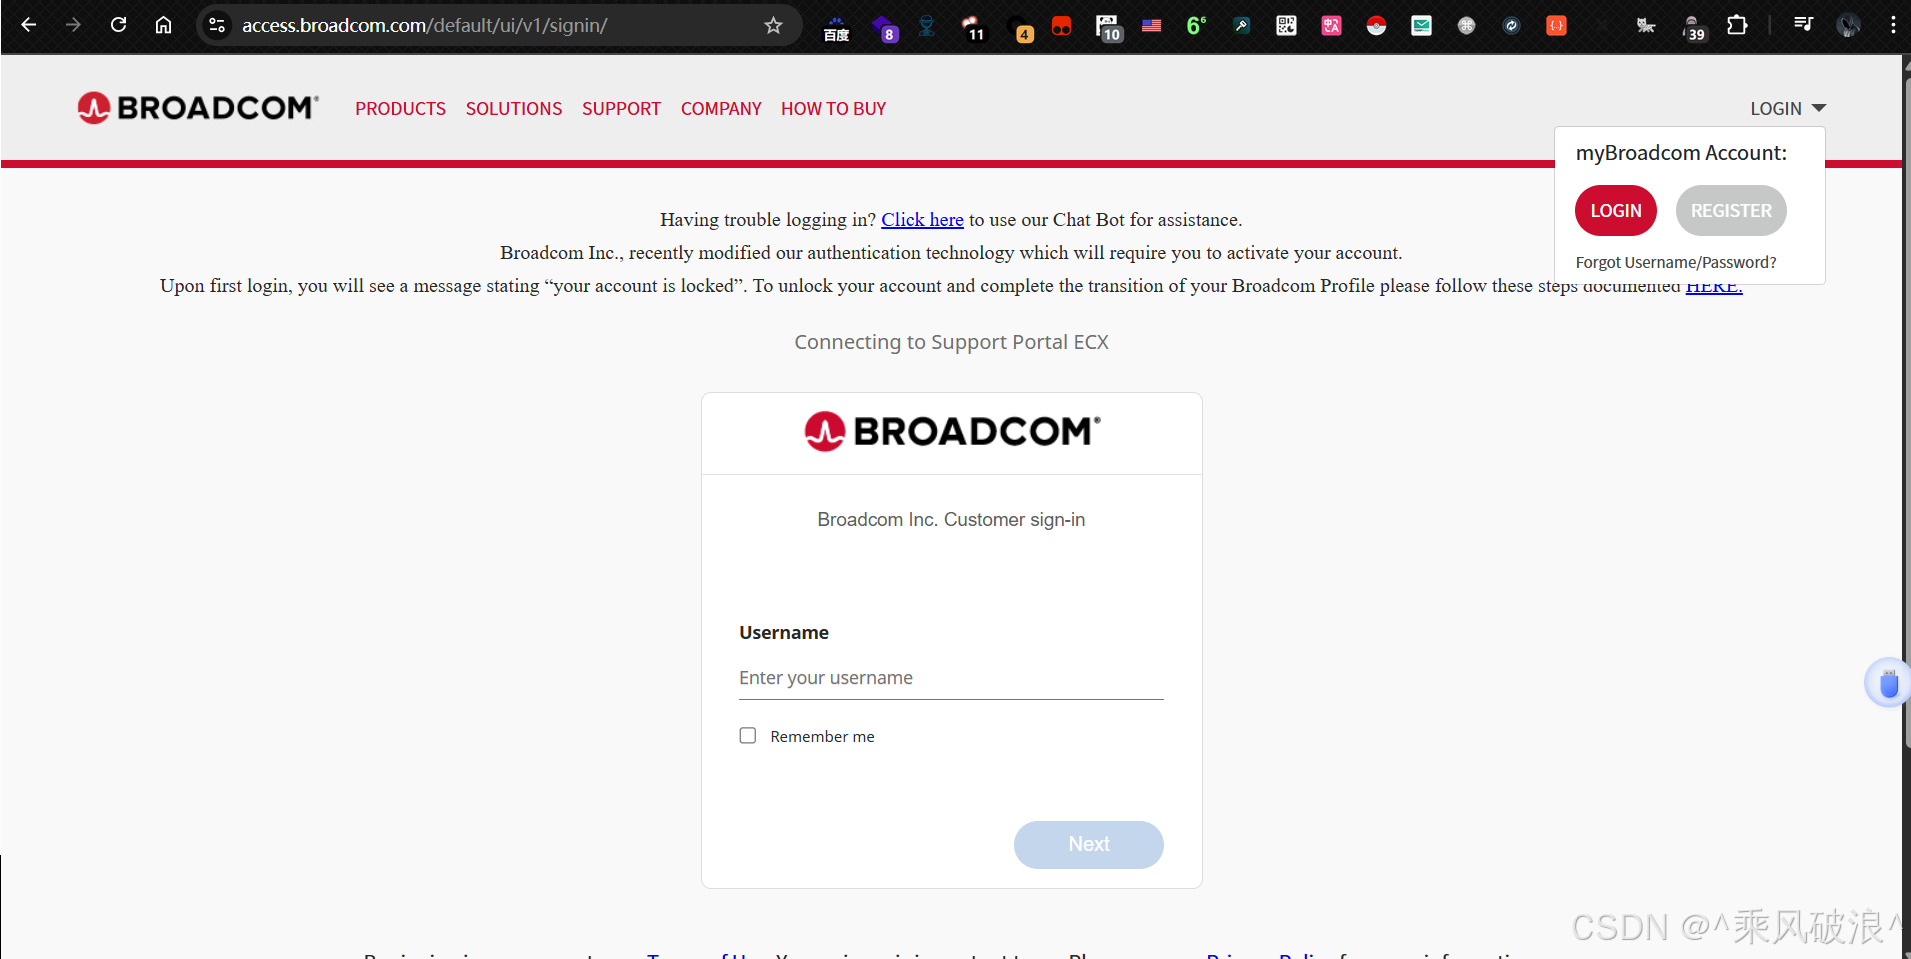The width and height of the screenshot is (1911, 959).
Task: Click the Next button
Action: pyautogui.click(x=1088, y=844)
